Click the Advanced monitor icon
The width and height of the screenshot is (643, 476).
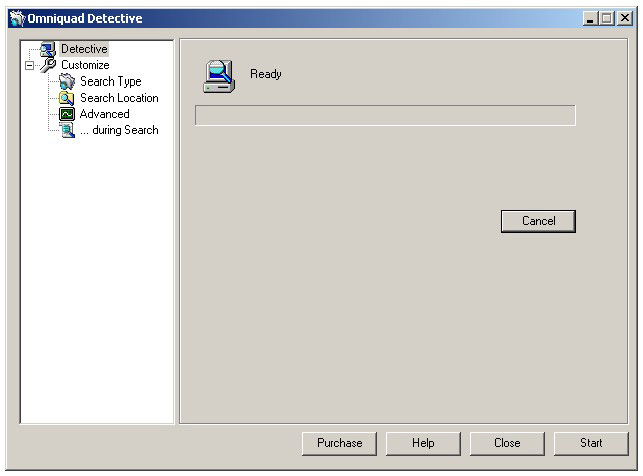(67, 114)
